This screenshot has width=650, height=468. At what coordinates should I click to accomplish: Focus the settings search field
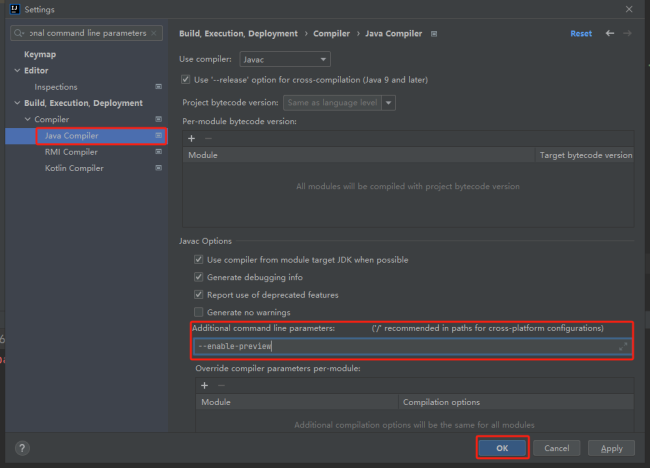click(x=86, y=33)
